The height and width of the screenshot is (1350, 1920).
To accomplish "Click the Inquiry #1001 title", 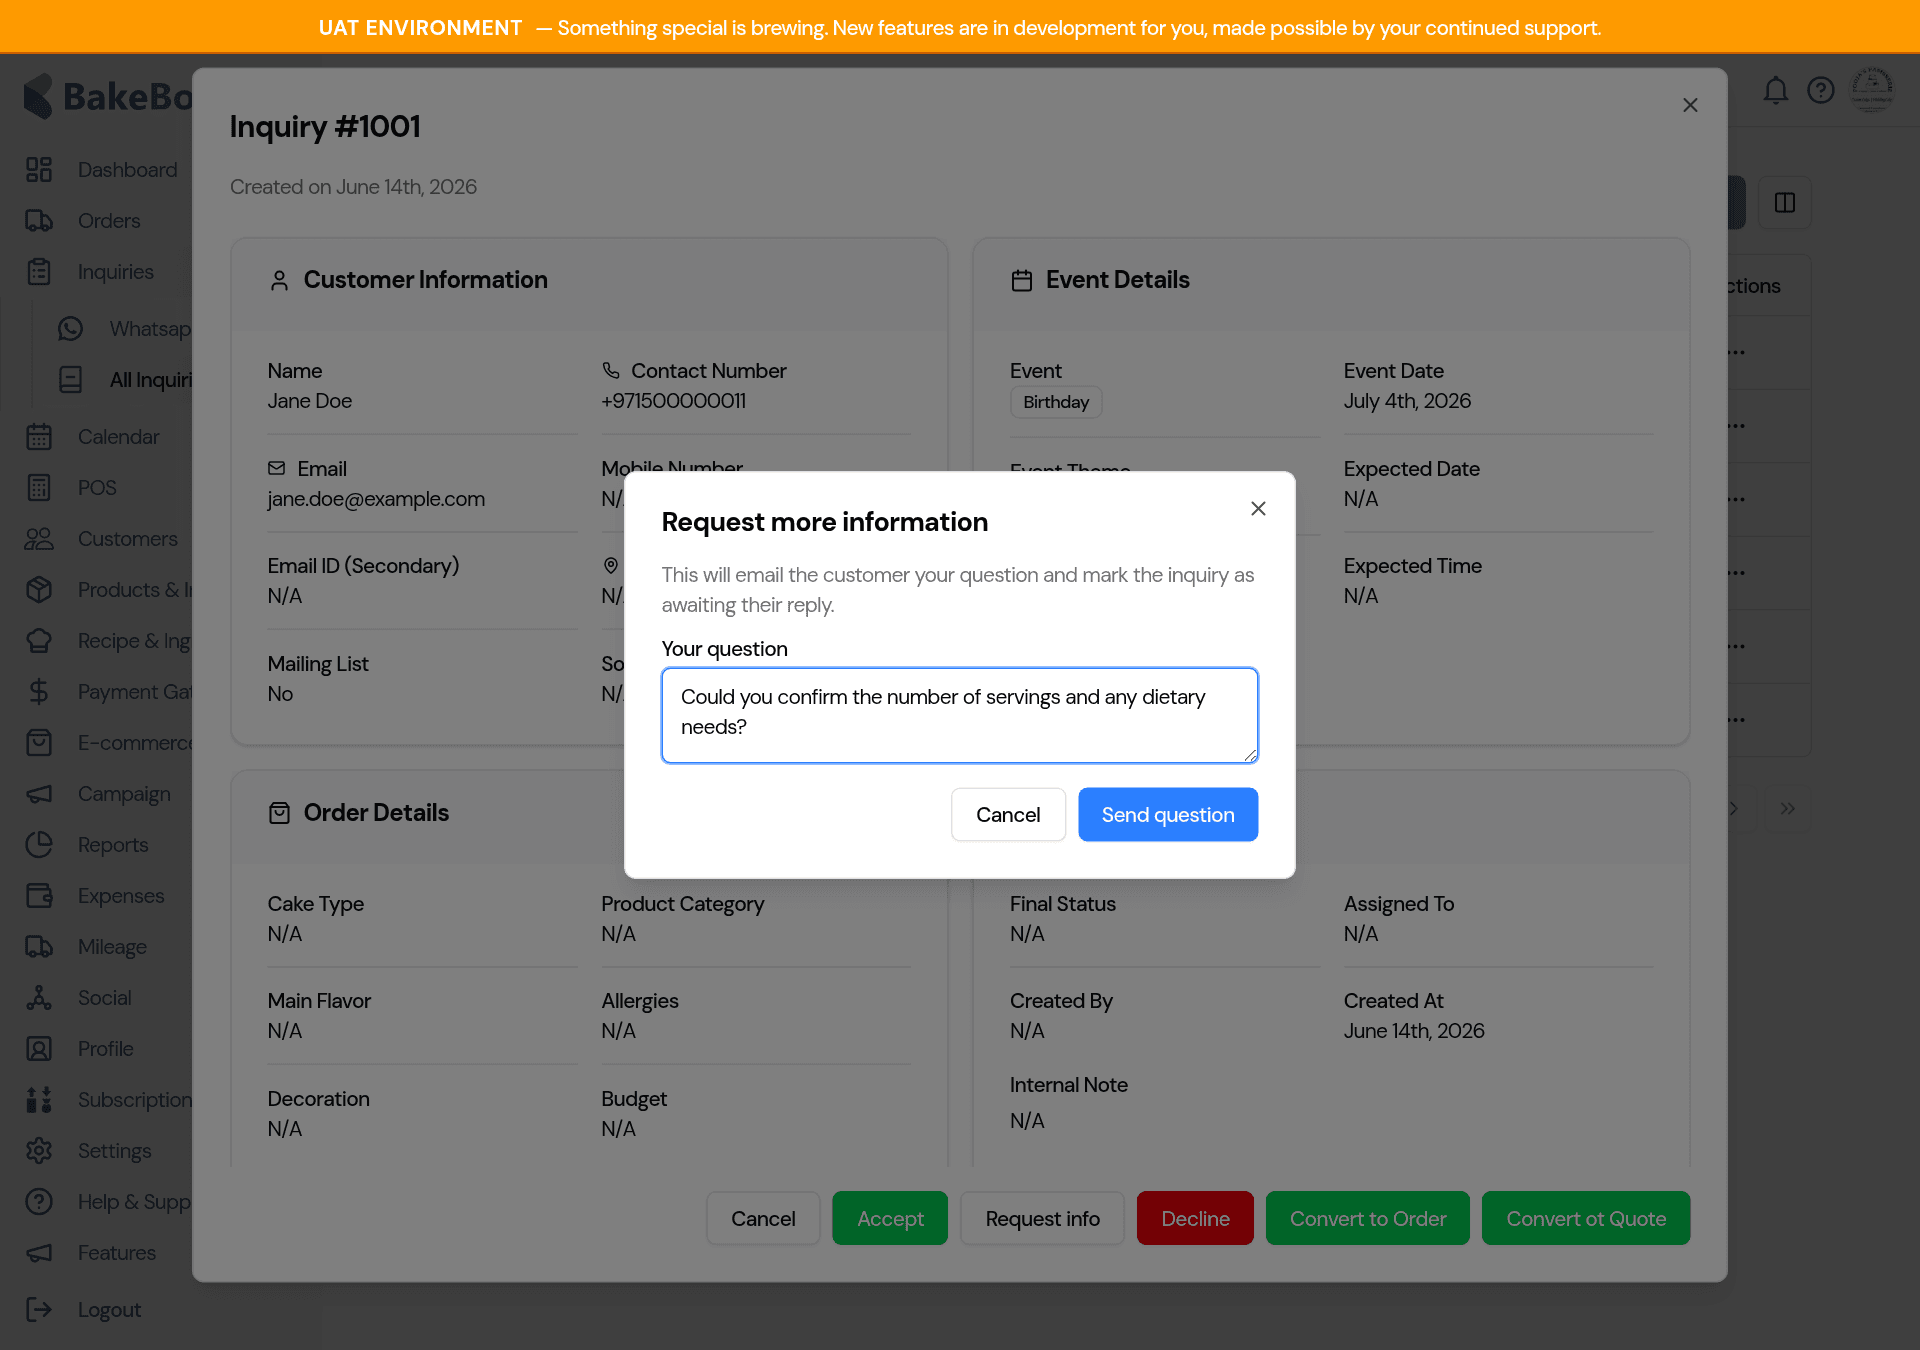I will [x=325, y=127].
